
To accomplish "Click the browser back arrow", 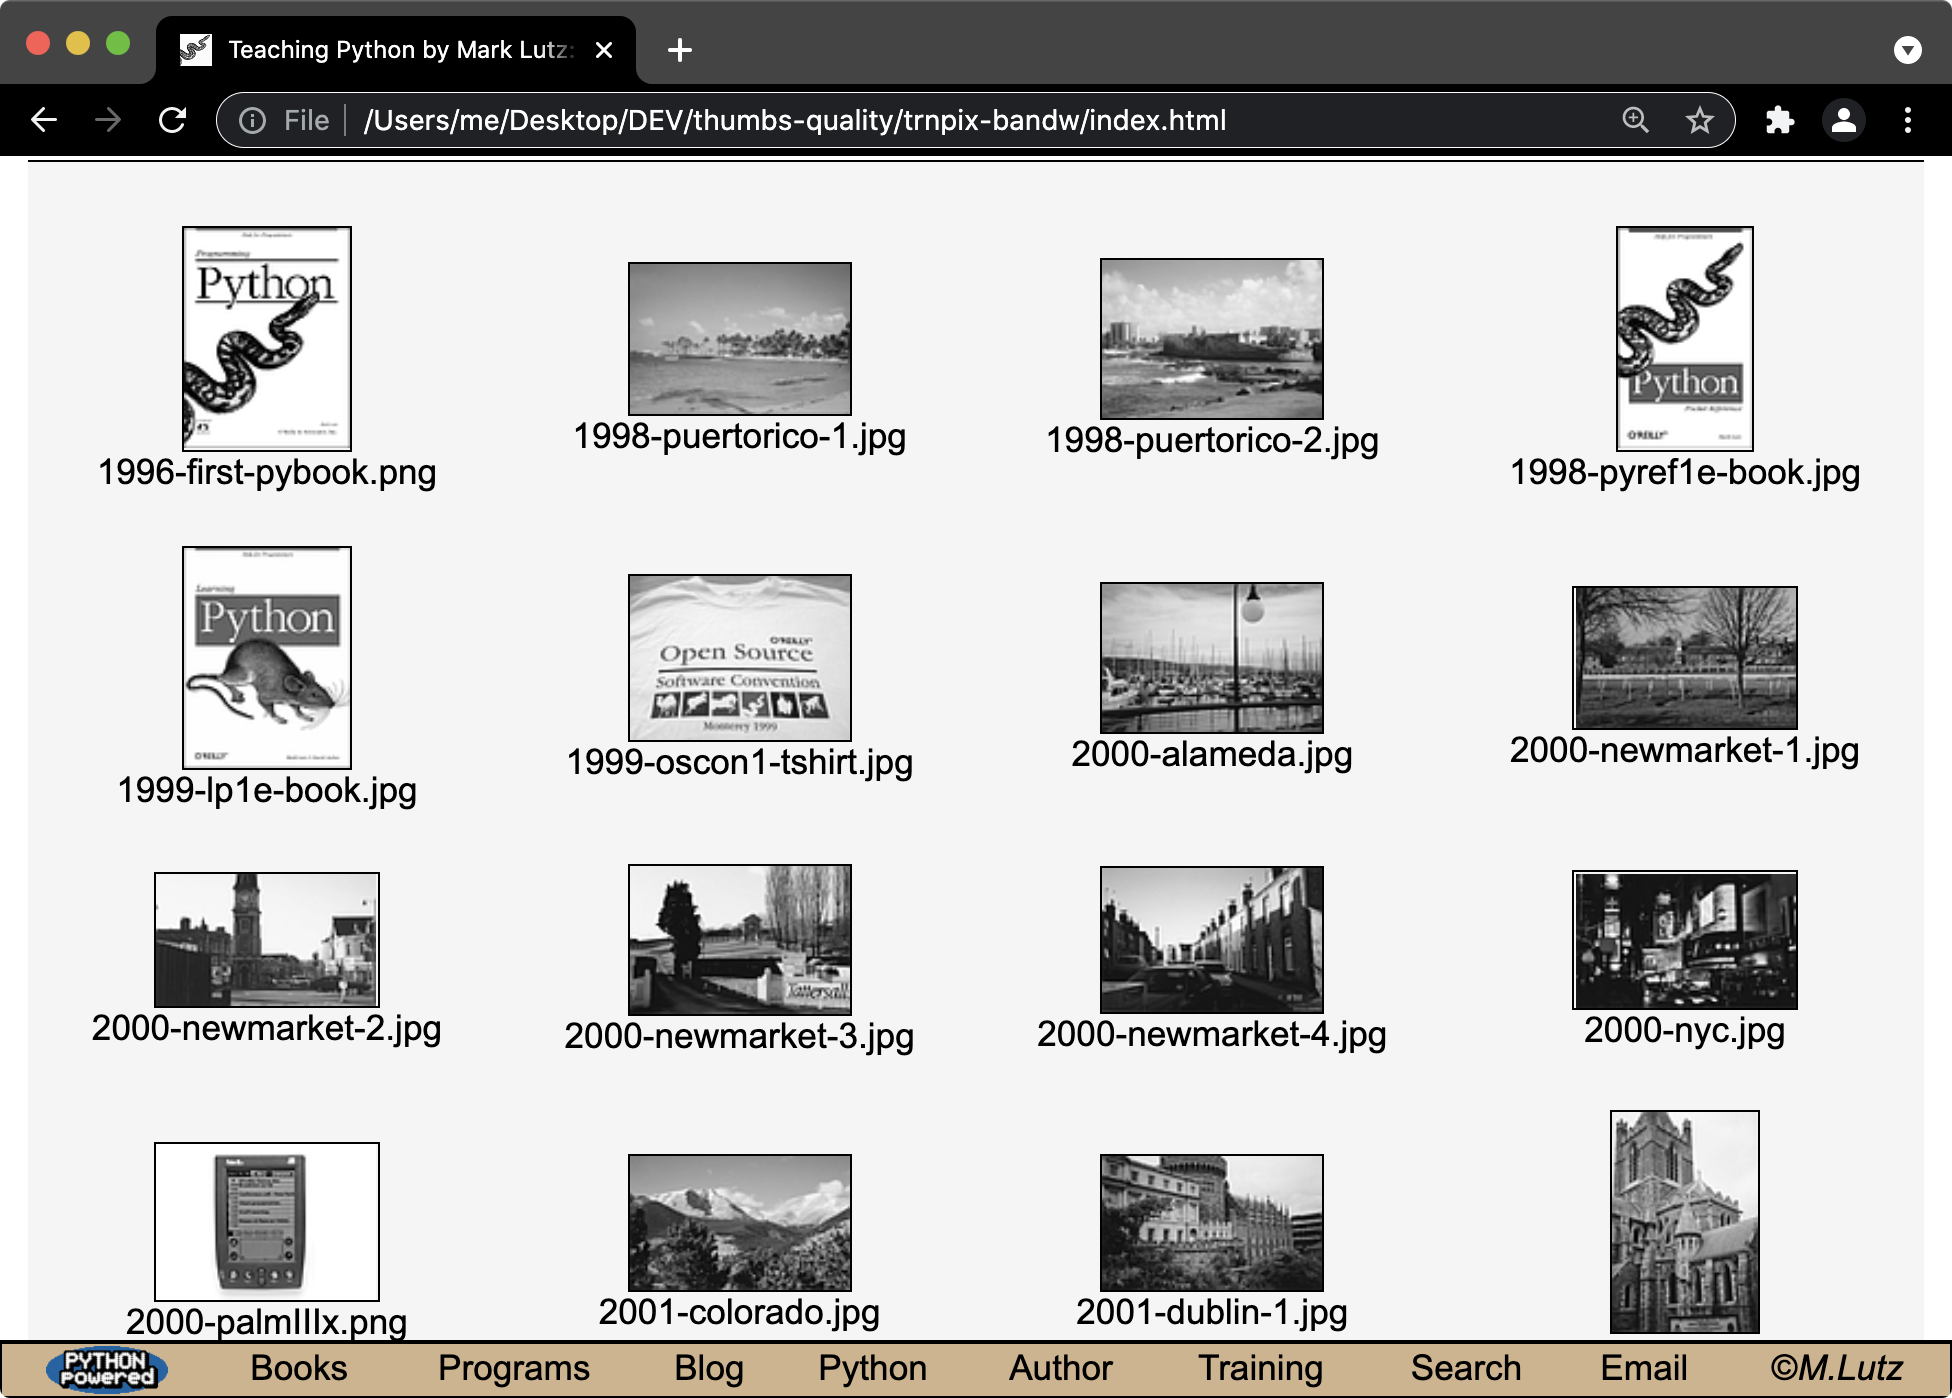I will point(44,120).
